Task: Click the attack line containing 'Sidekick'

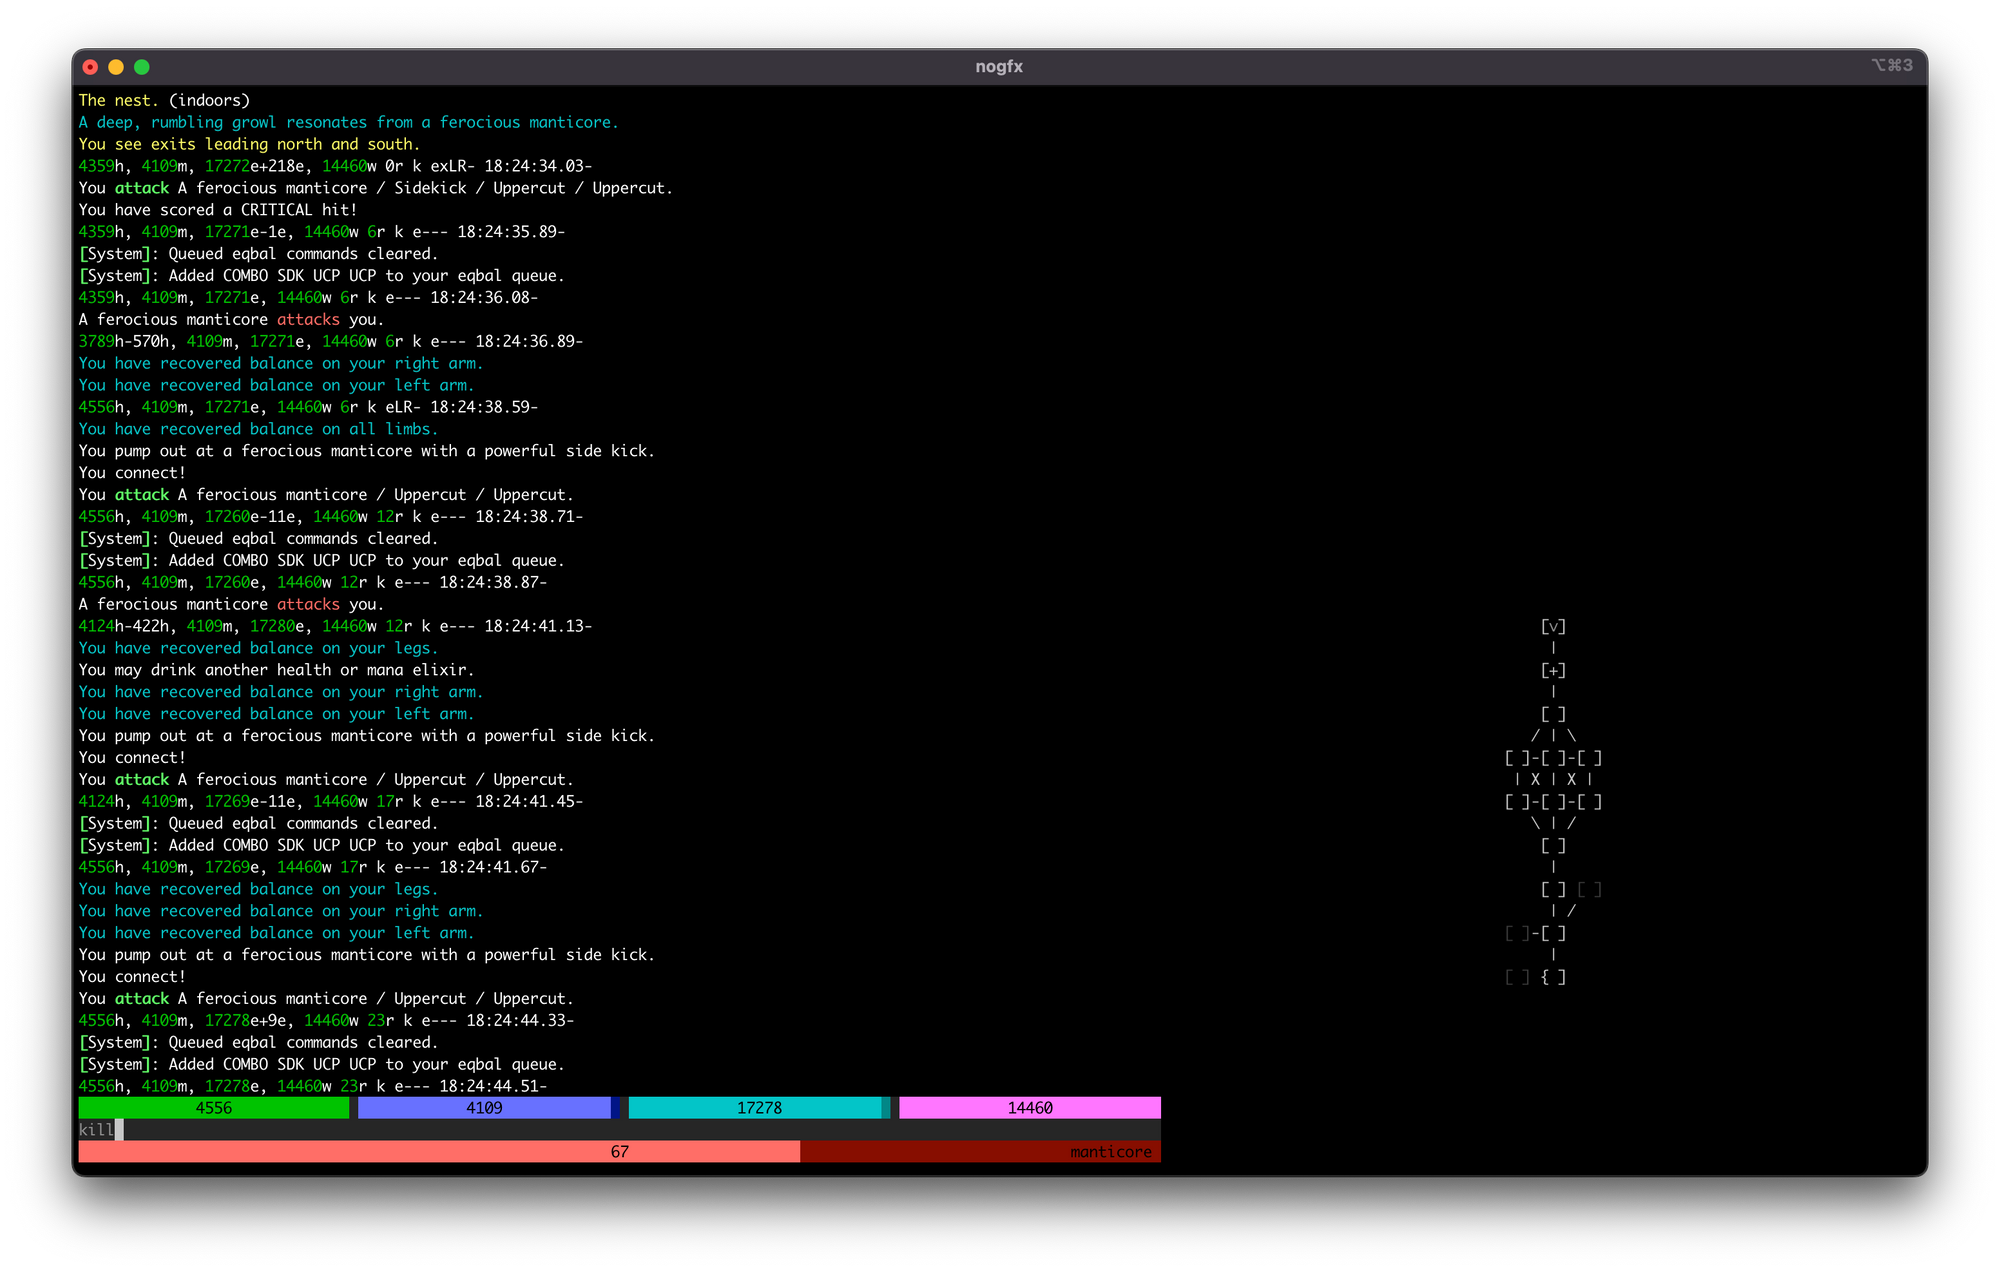Action: 376,188
